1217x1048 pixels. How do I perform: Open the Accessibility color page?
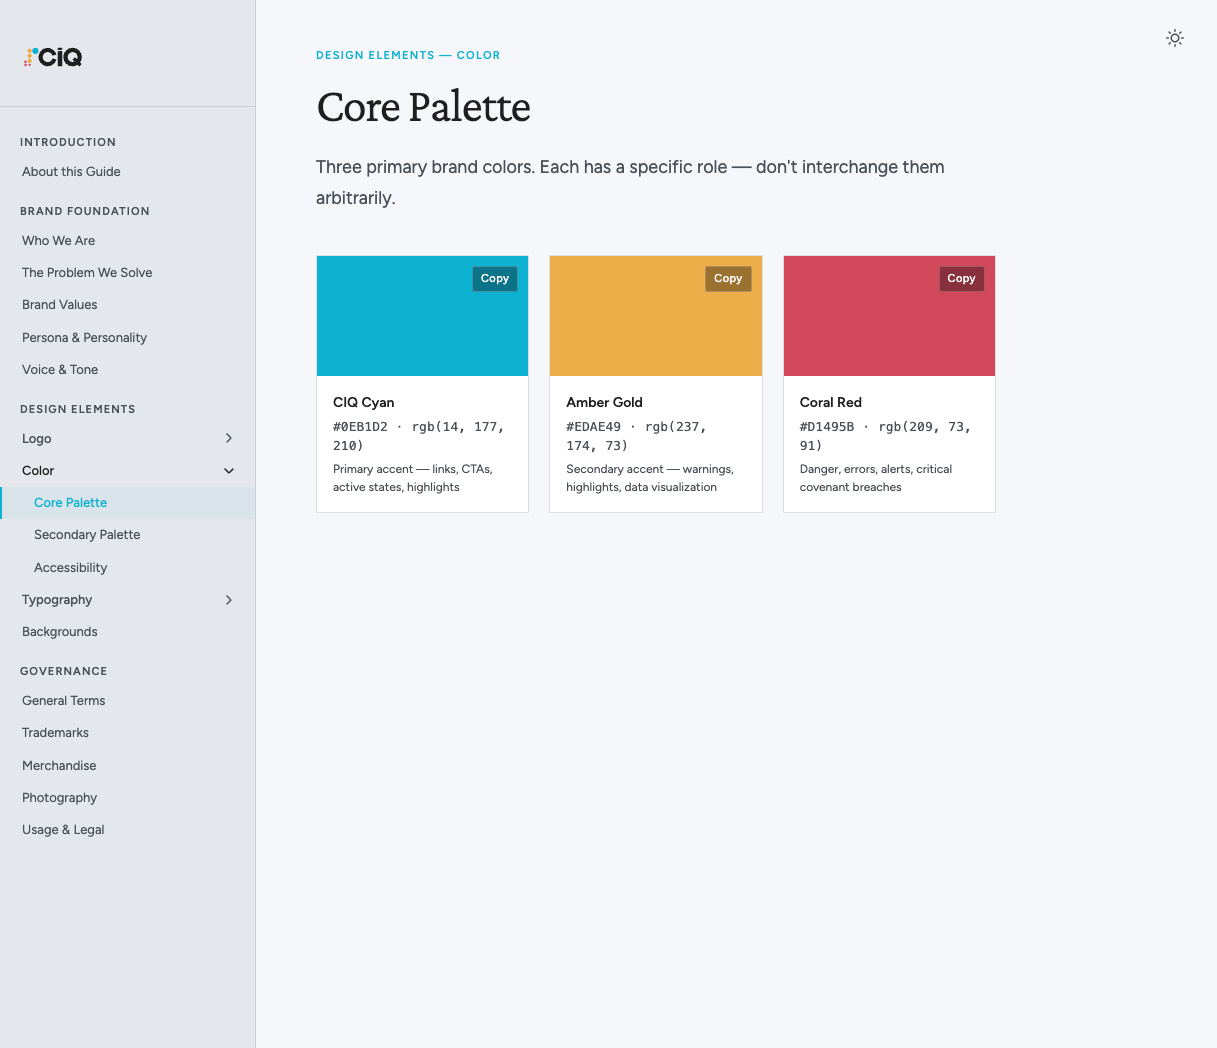(x=70, y=567)
